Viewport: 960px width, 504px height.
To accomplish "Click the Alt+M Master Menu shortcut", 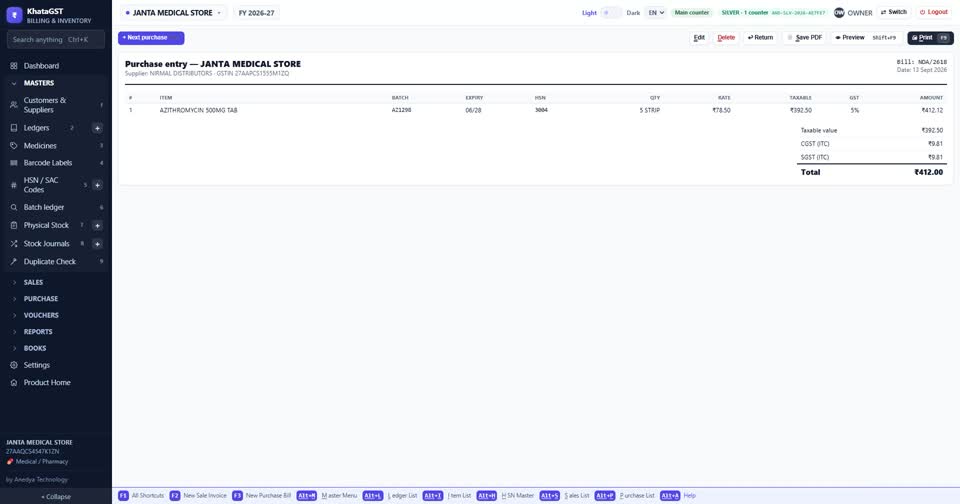I will 327,495.
